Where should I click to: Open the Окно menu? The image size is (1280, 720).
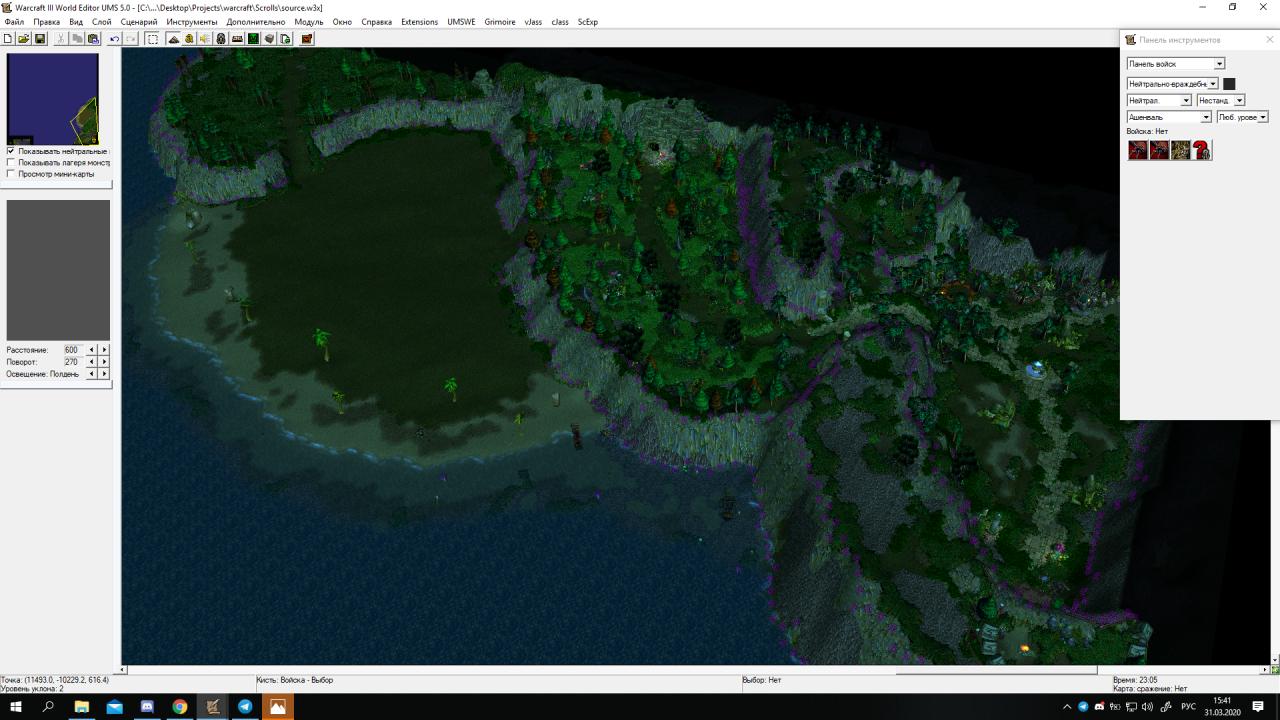(x=342, y=22)
